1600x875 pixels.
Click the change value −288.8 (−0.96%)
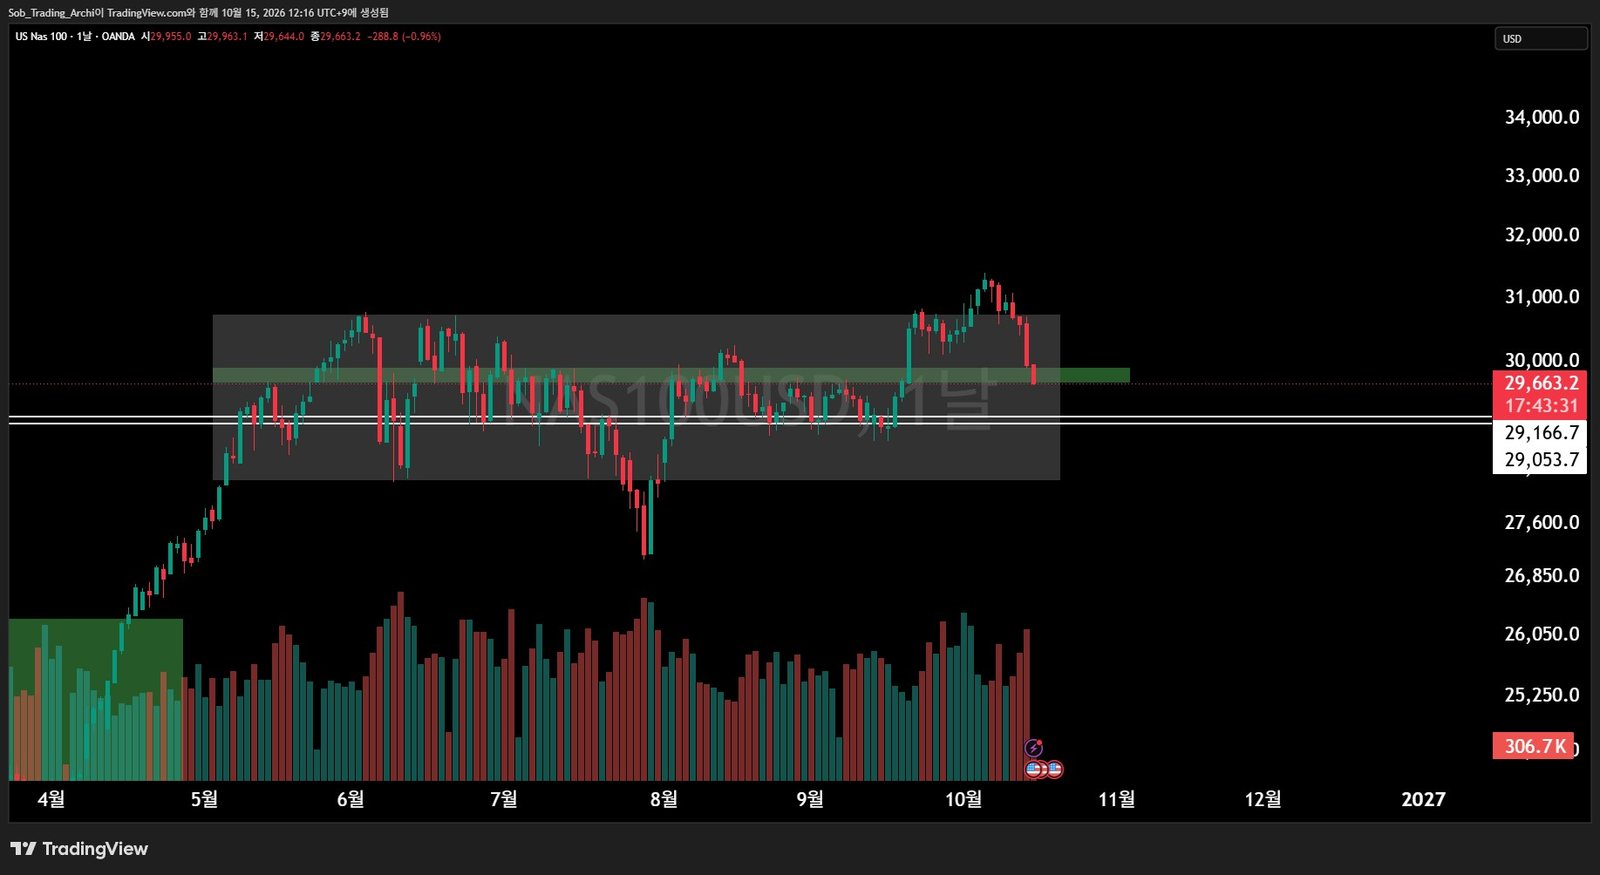(404, 37)
